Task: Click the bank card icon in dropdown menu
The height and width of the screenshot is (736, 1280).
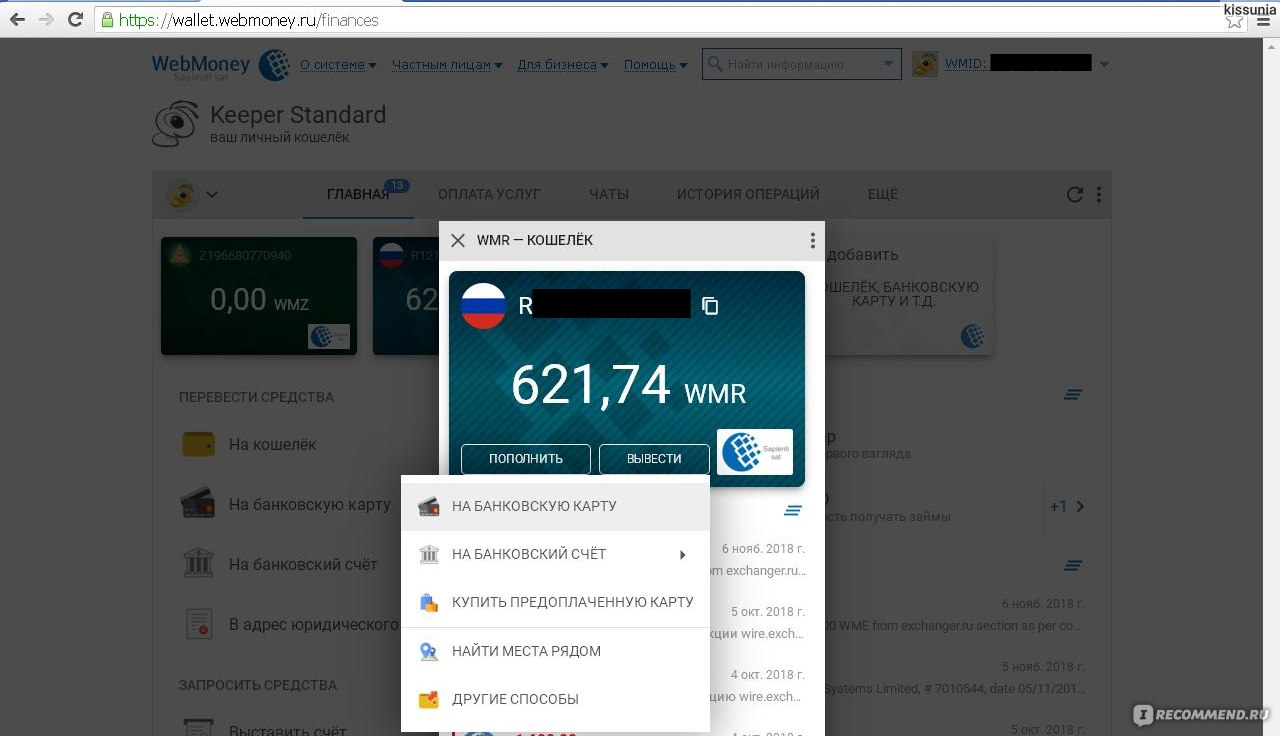Action: pyautogui.click(x=429, y=506)
